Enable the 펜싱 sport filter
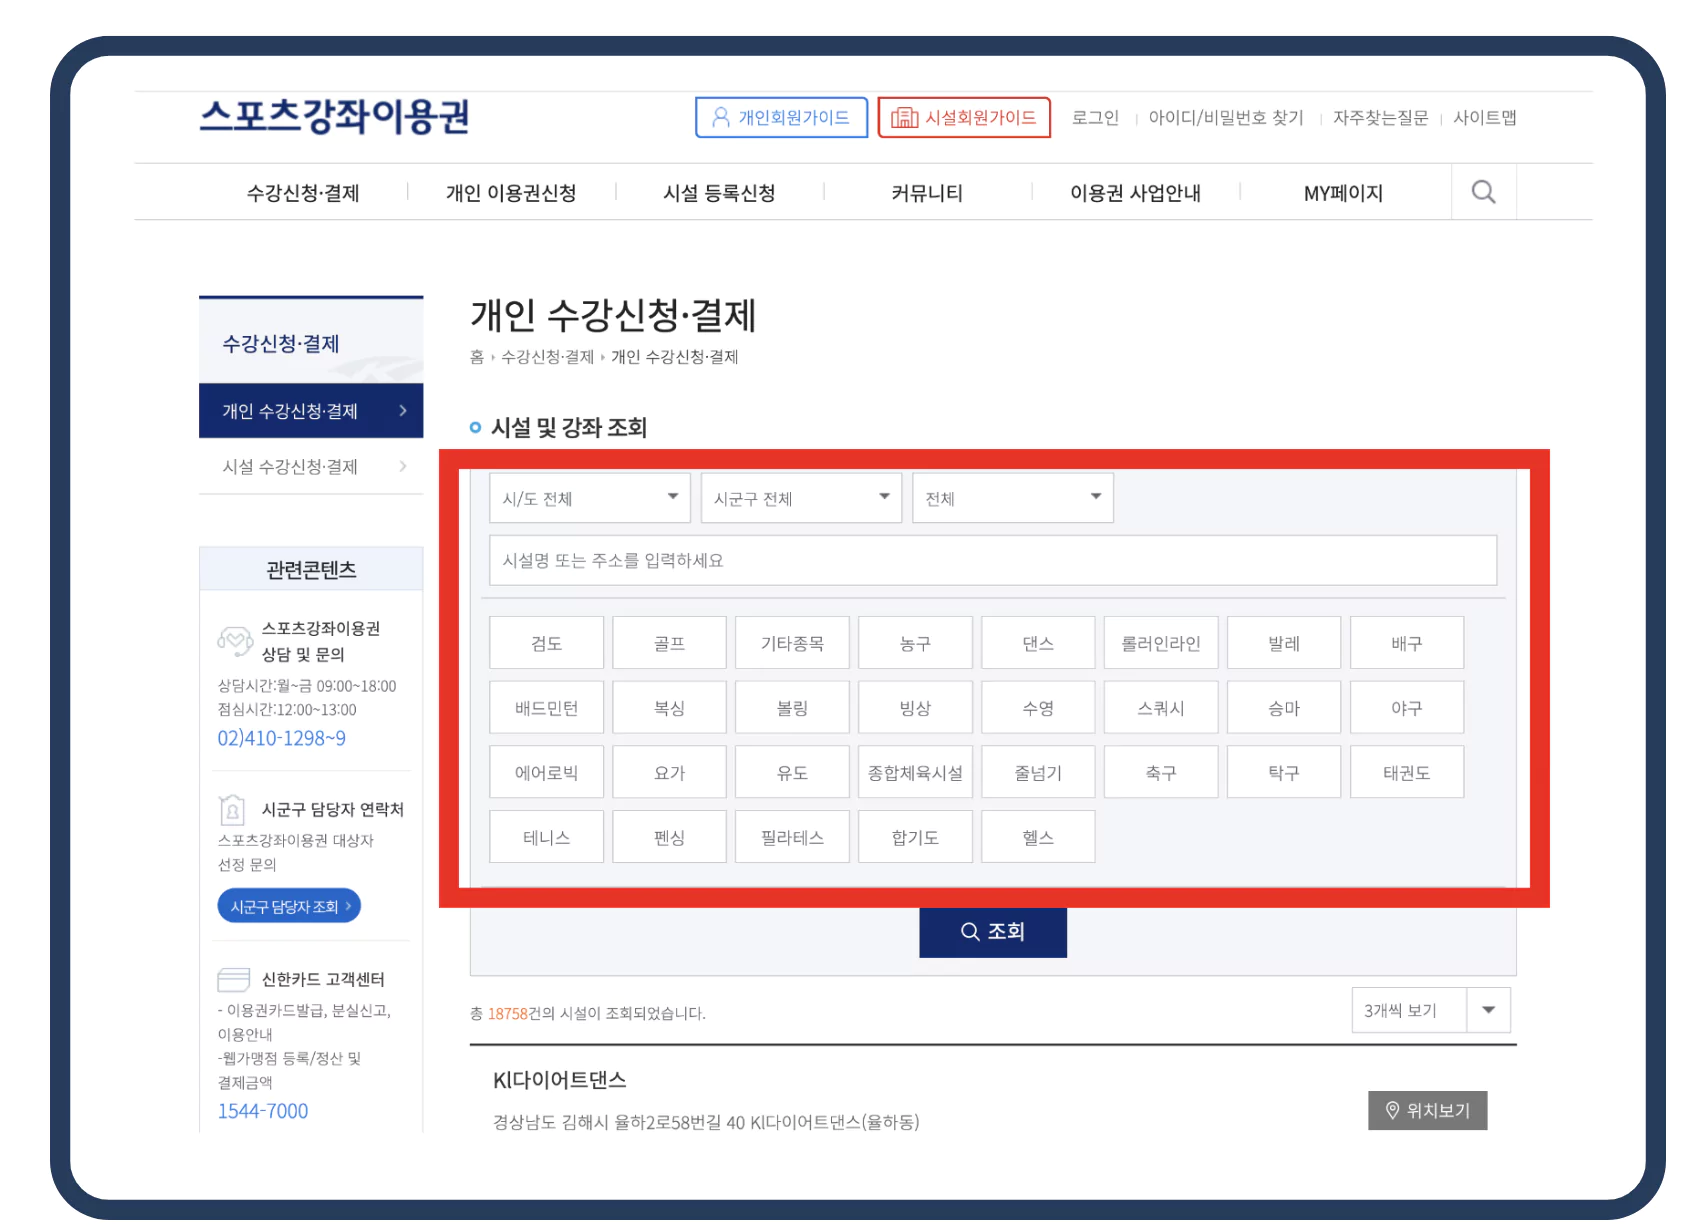 (x=669, y=837)
